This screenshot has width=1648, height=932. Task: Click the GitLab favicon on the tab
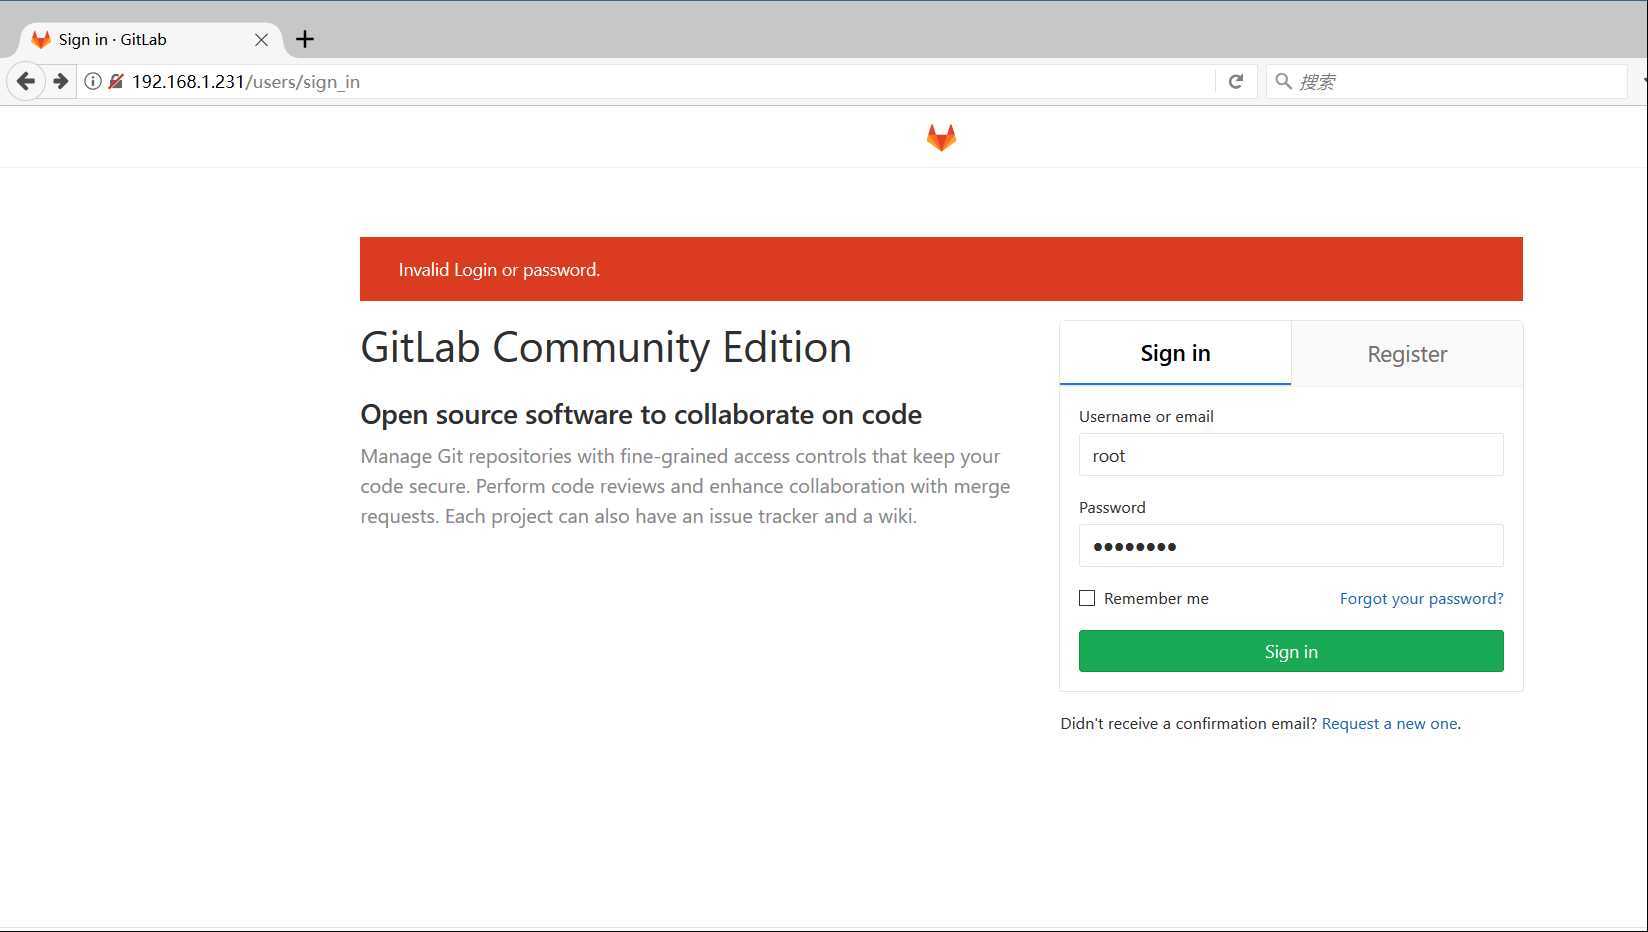click(x=40, y=39)
